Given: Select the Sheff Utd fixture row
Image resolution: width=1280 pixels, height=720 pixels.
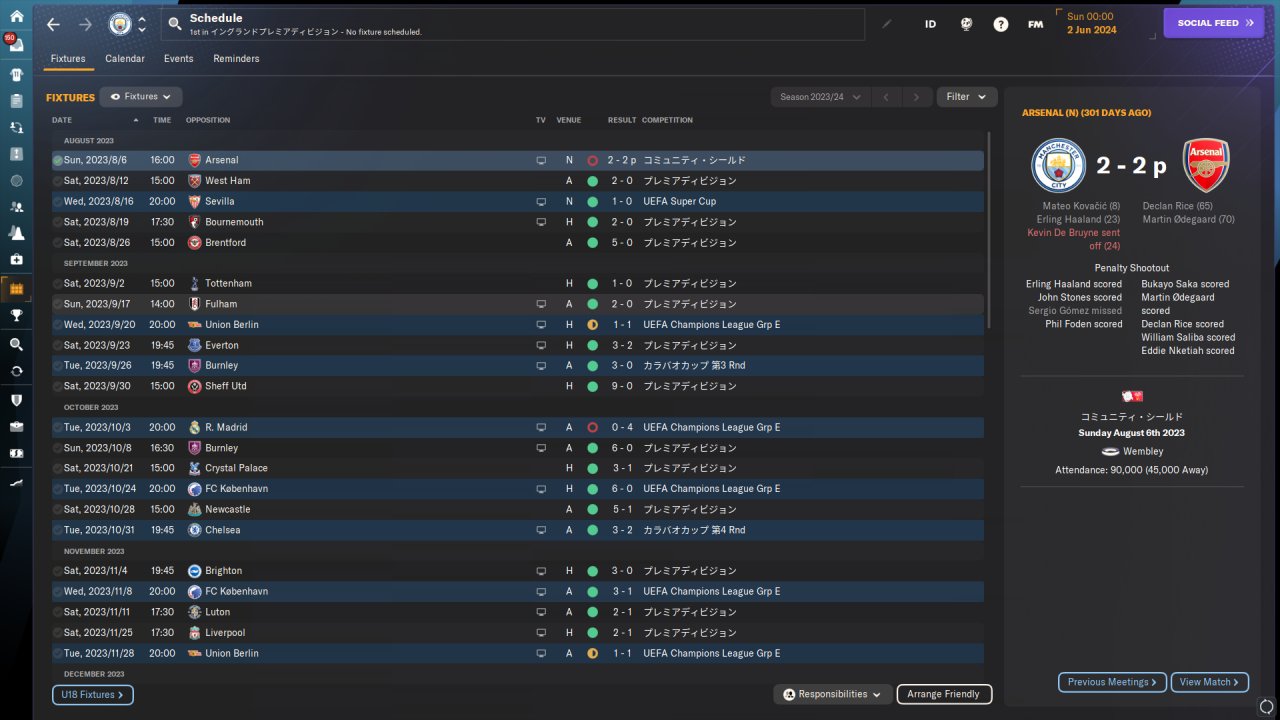Looking at the screenshot, I should (518, 386).
